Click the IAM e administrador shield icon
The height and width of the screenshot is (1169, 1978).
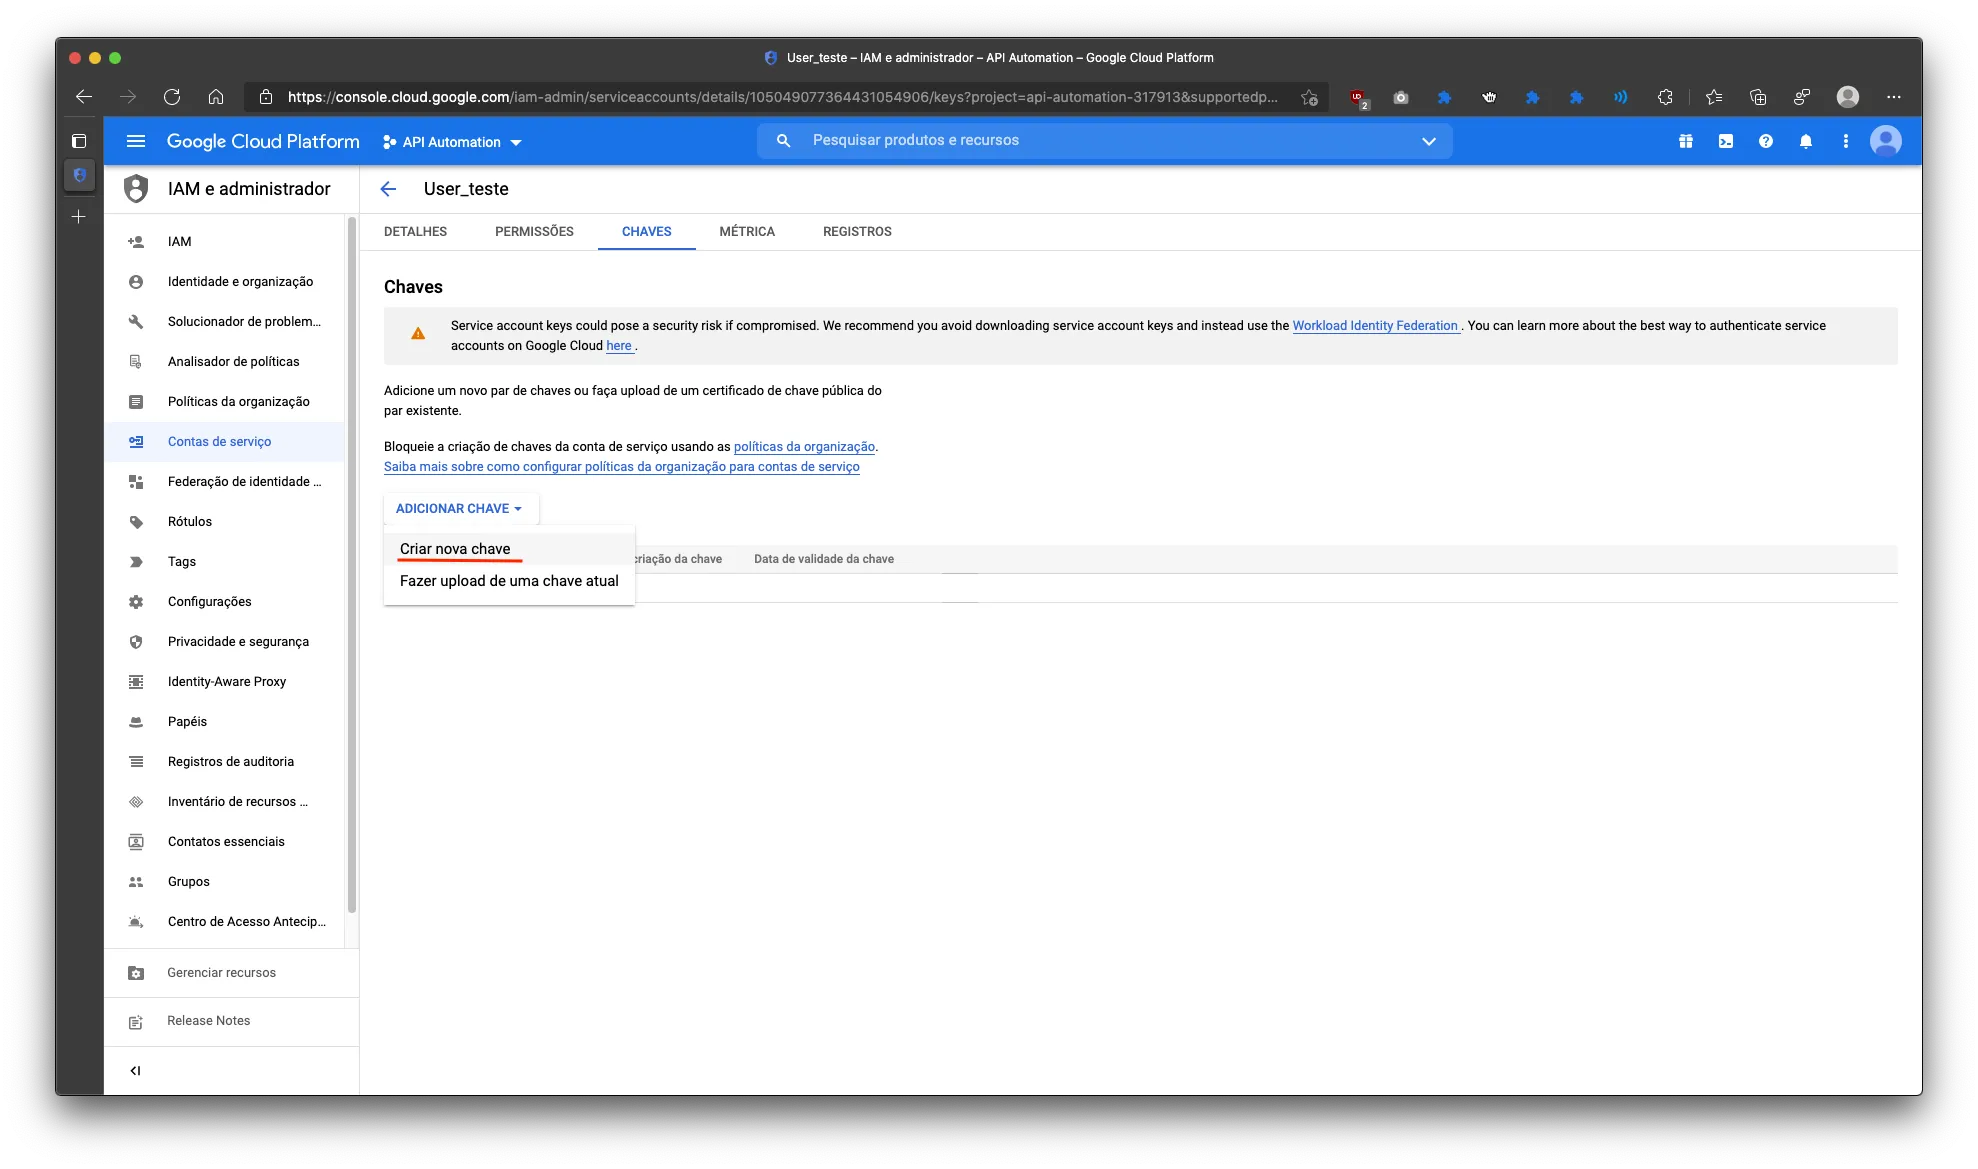136,189
